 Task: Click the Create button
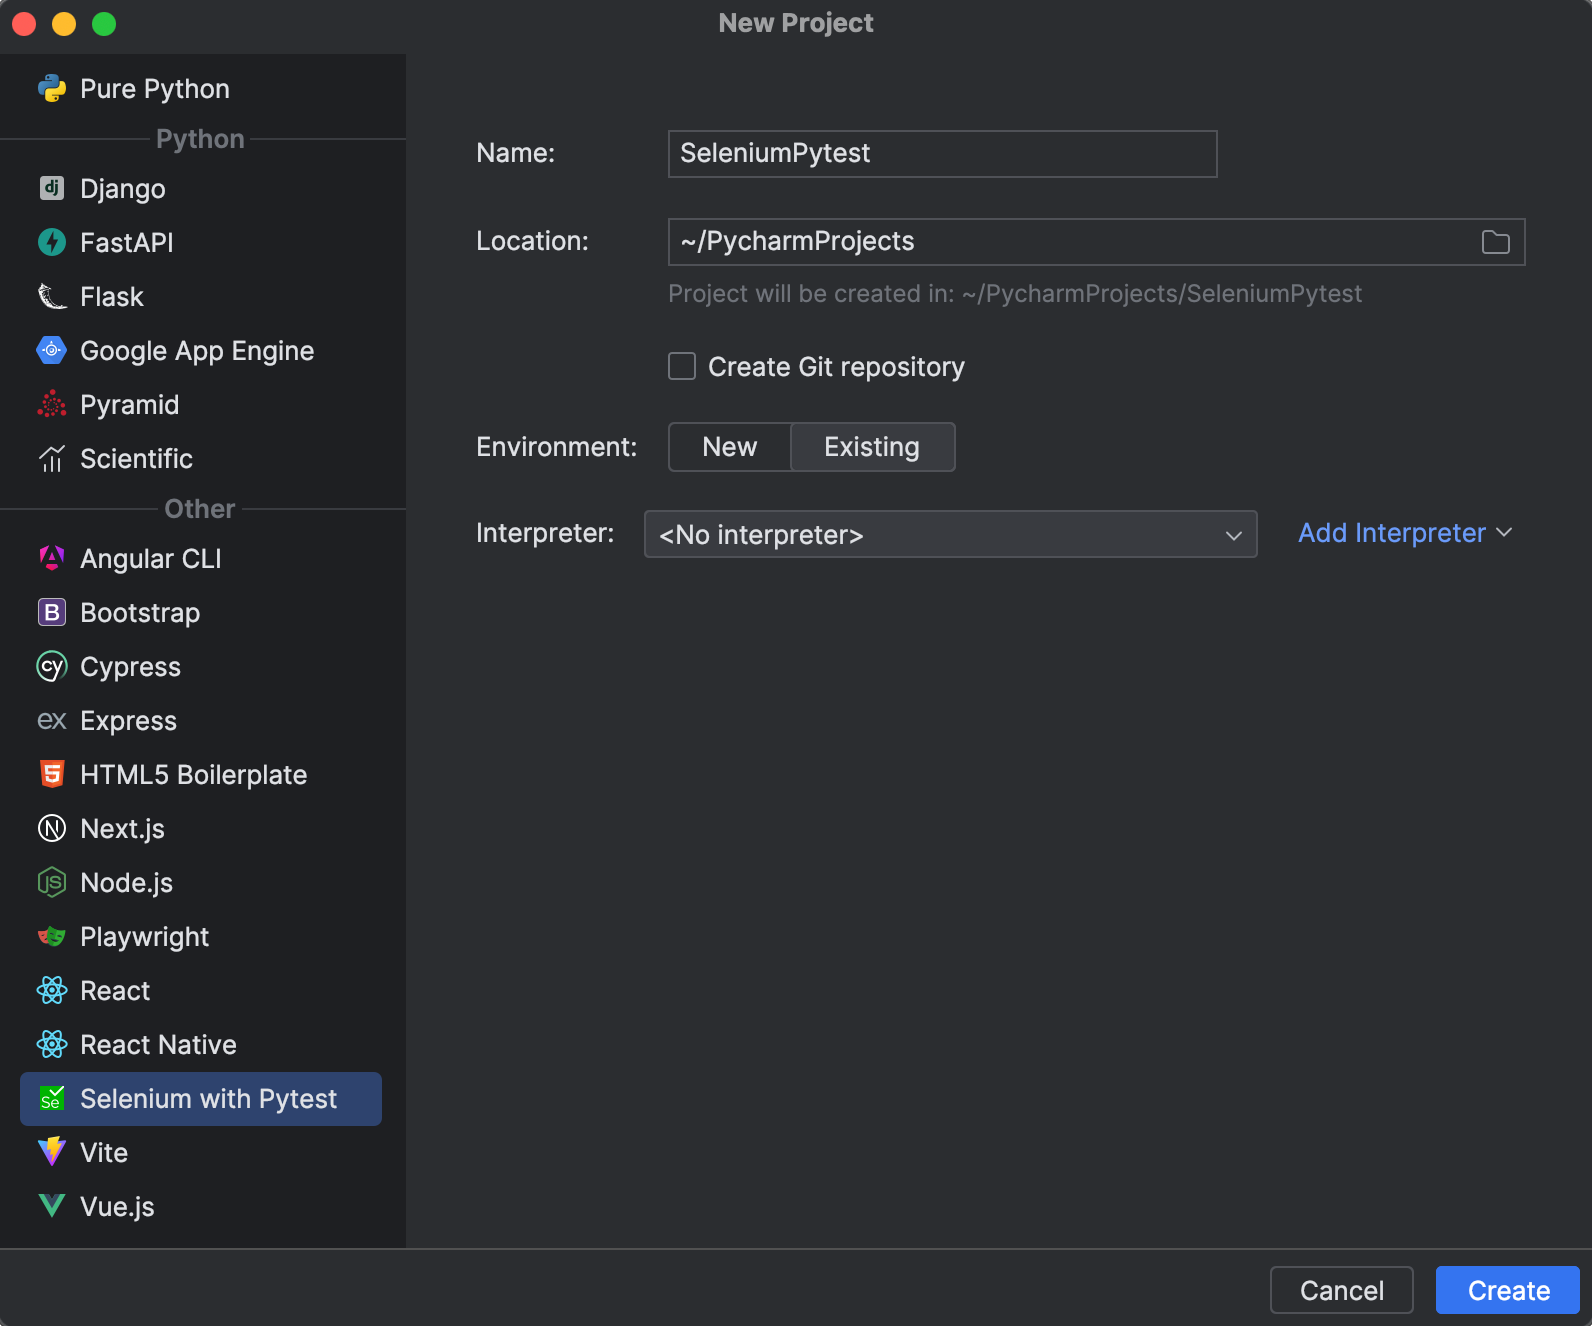1507,1290
